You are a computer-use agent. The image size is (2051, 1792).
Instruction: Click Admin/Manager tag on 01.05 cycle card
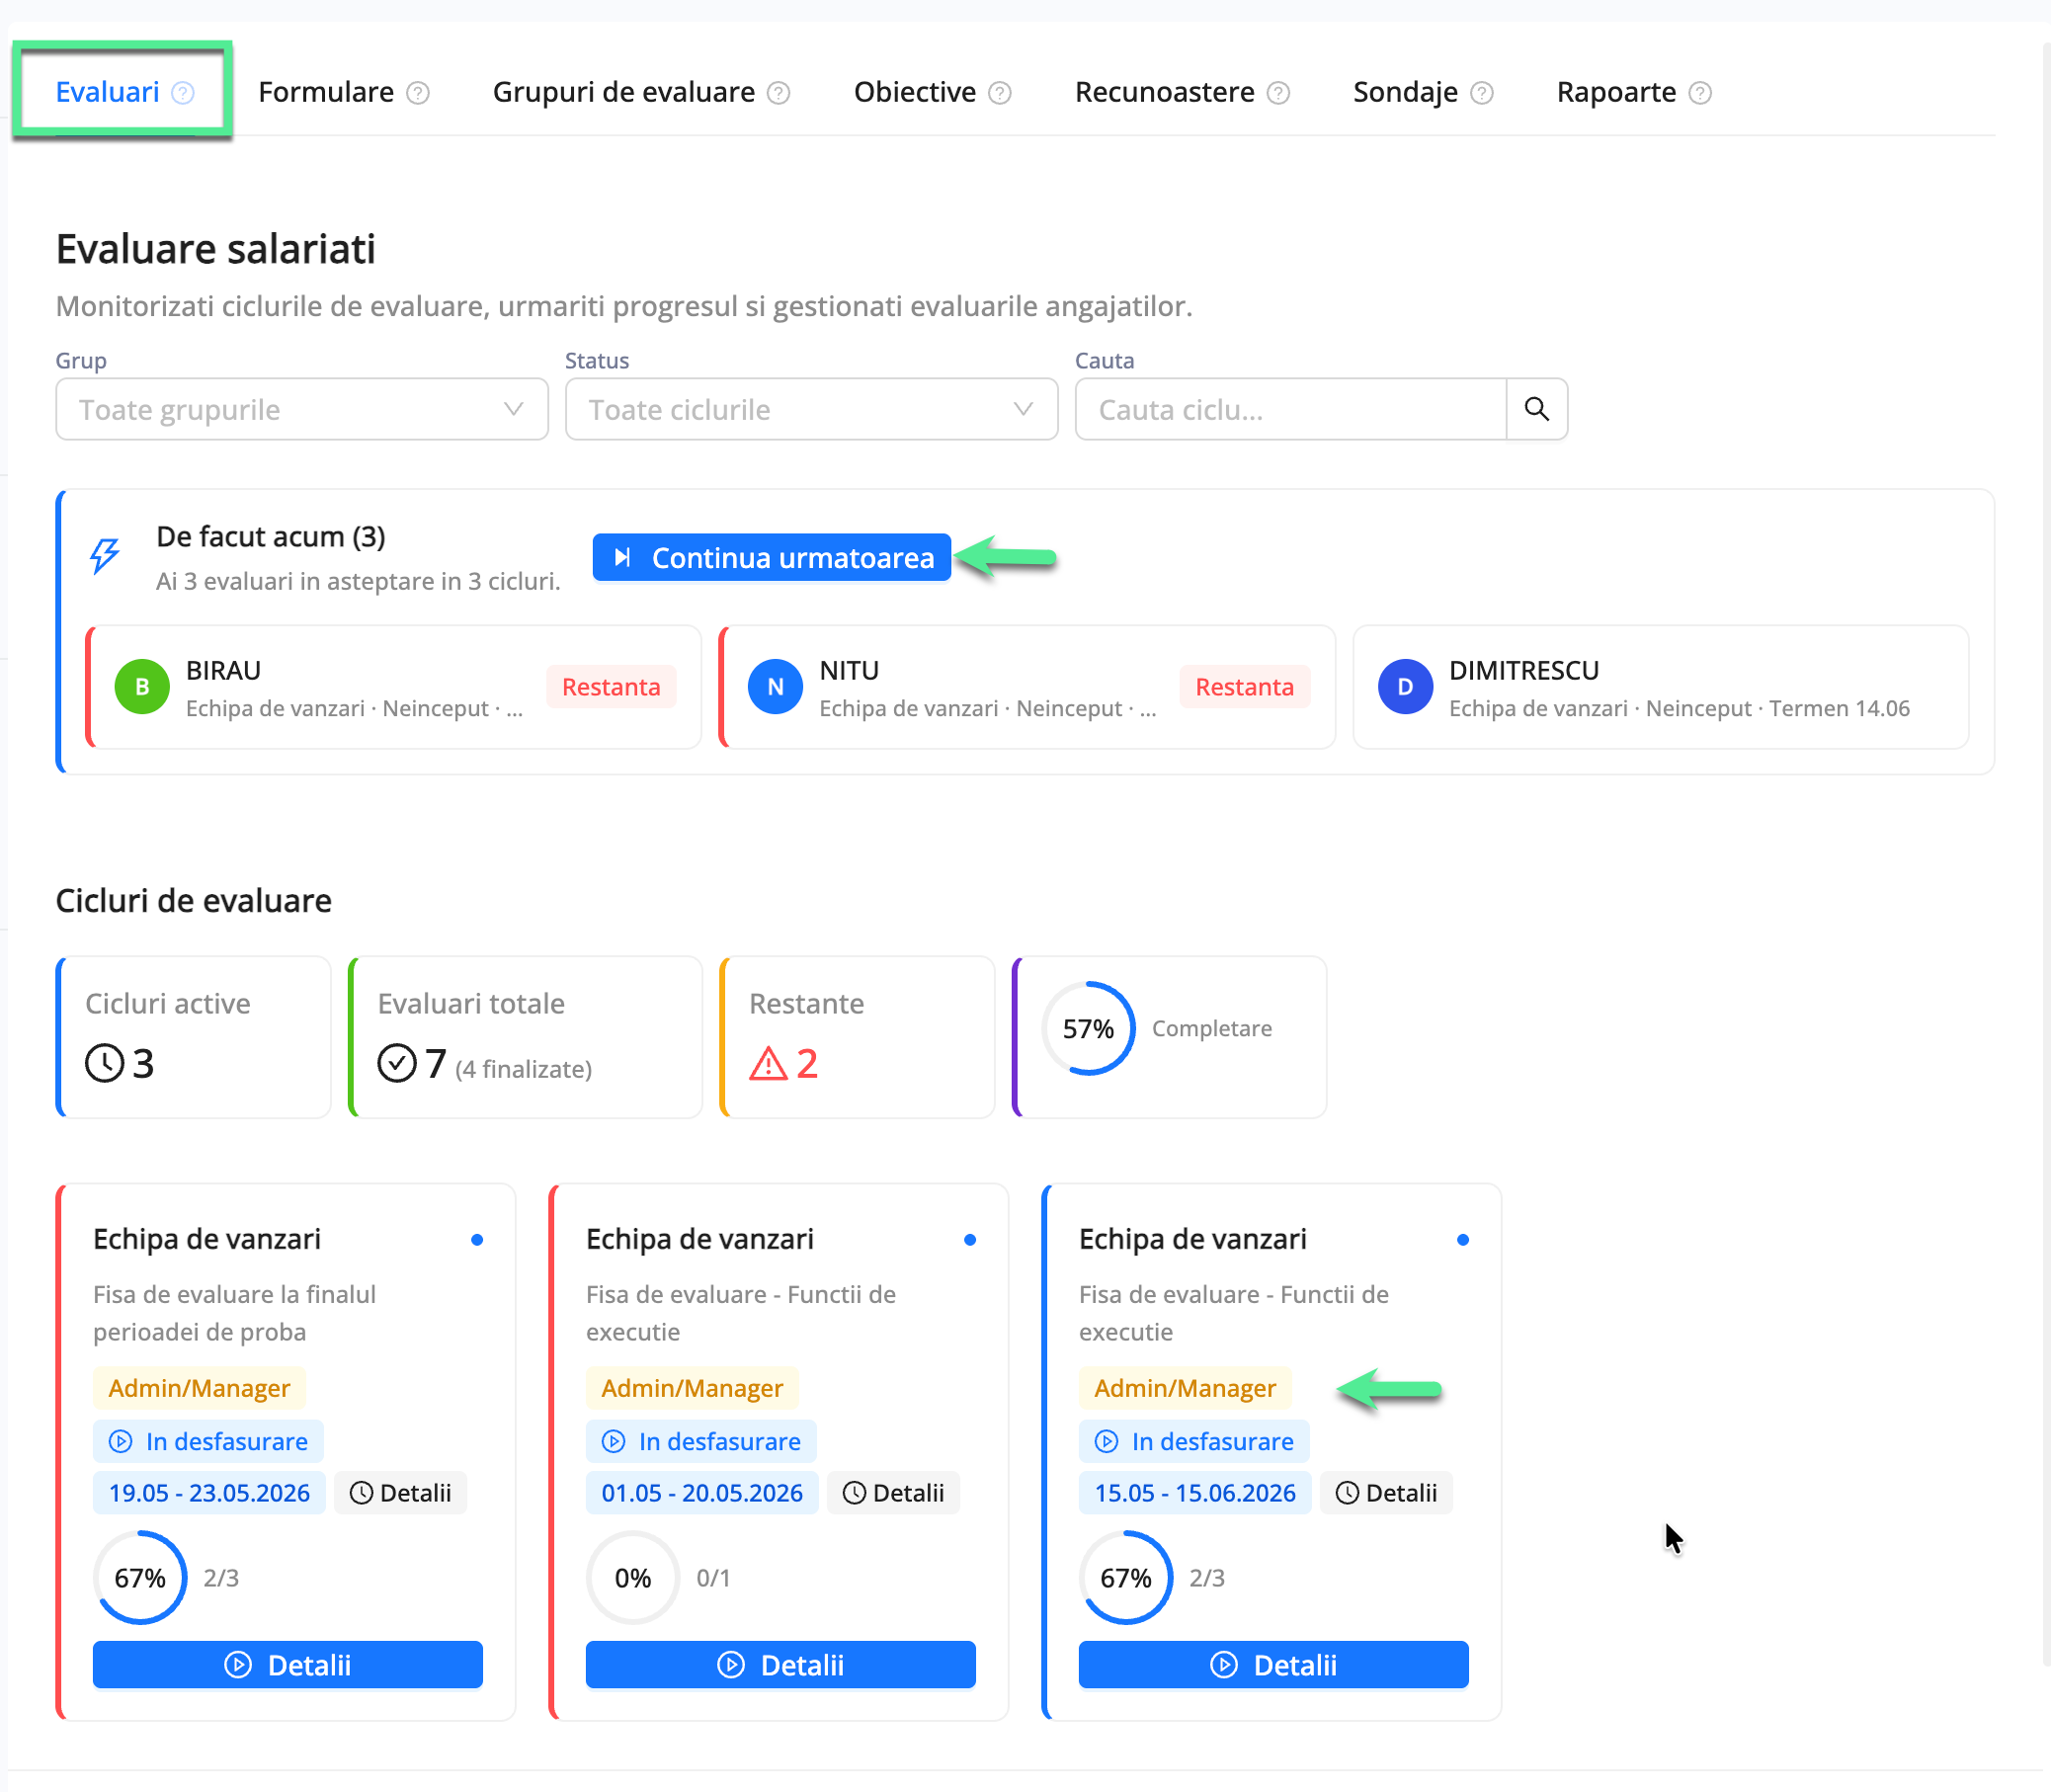tap(692, 1388)
